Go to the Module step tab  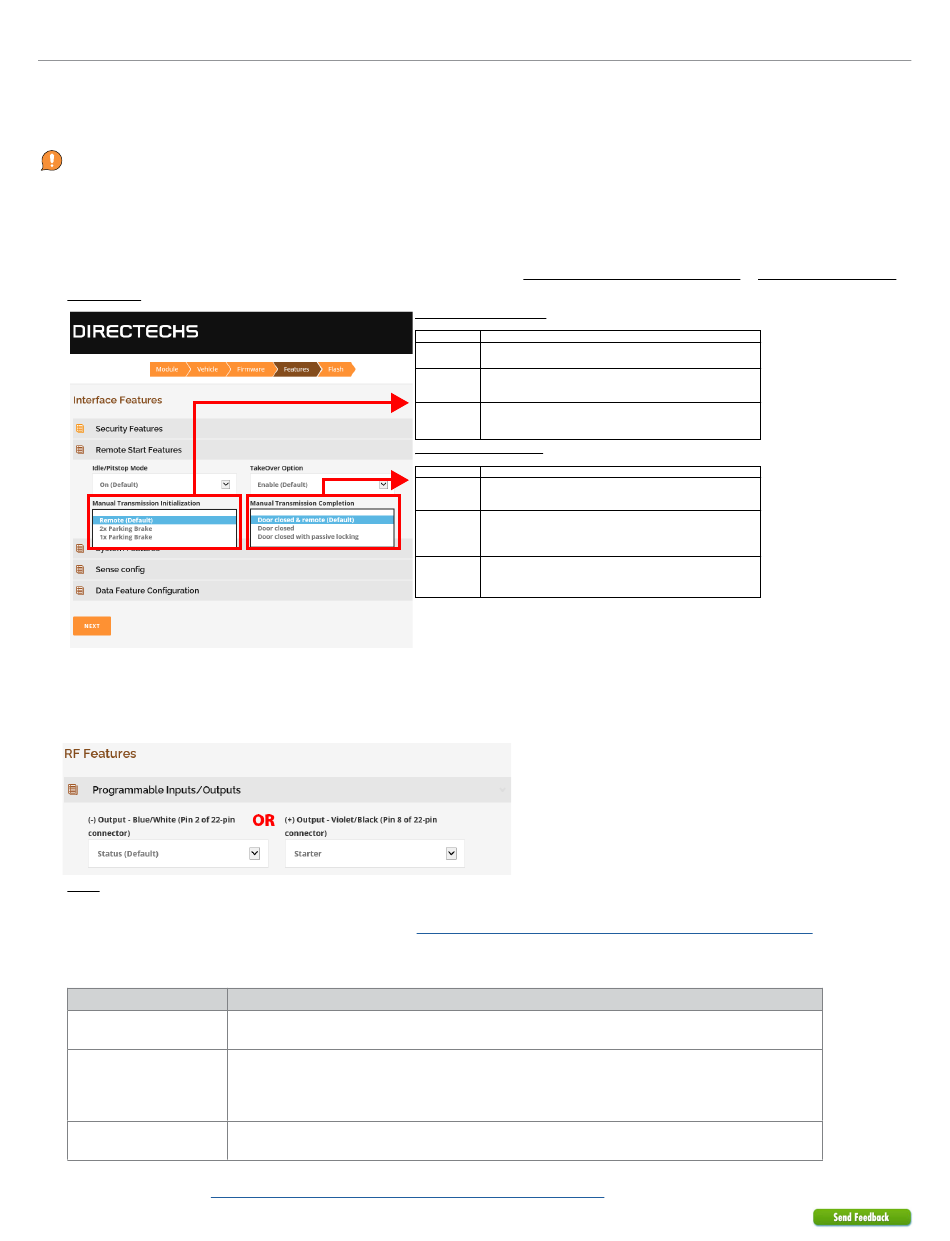point(167,369)
